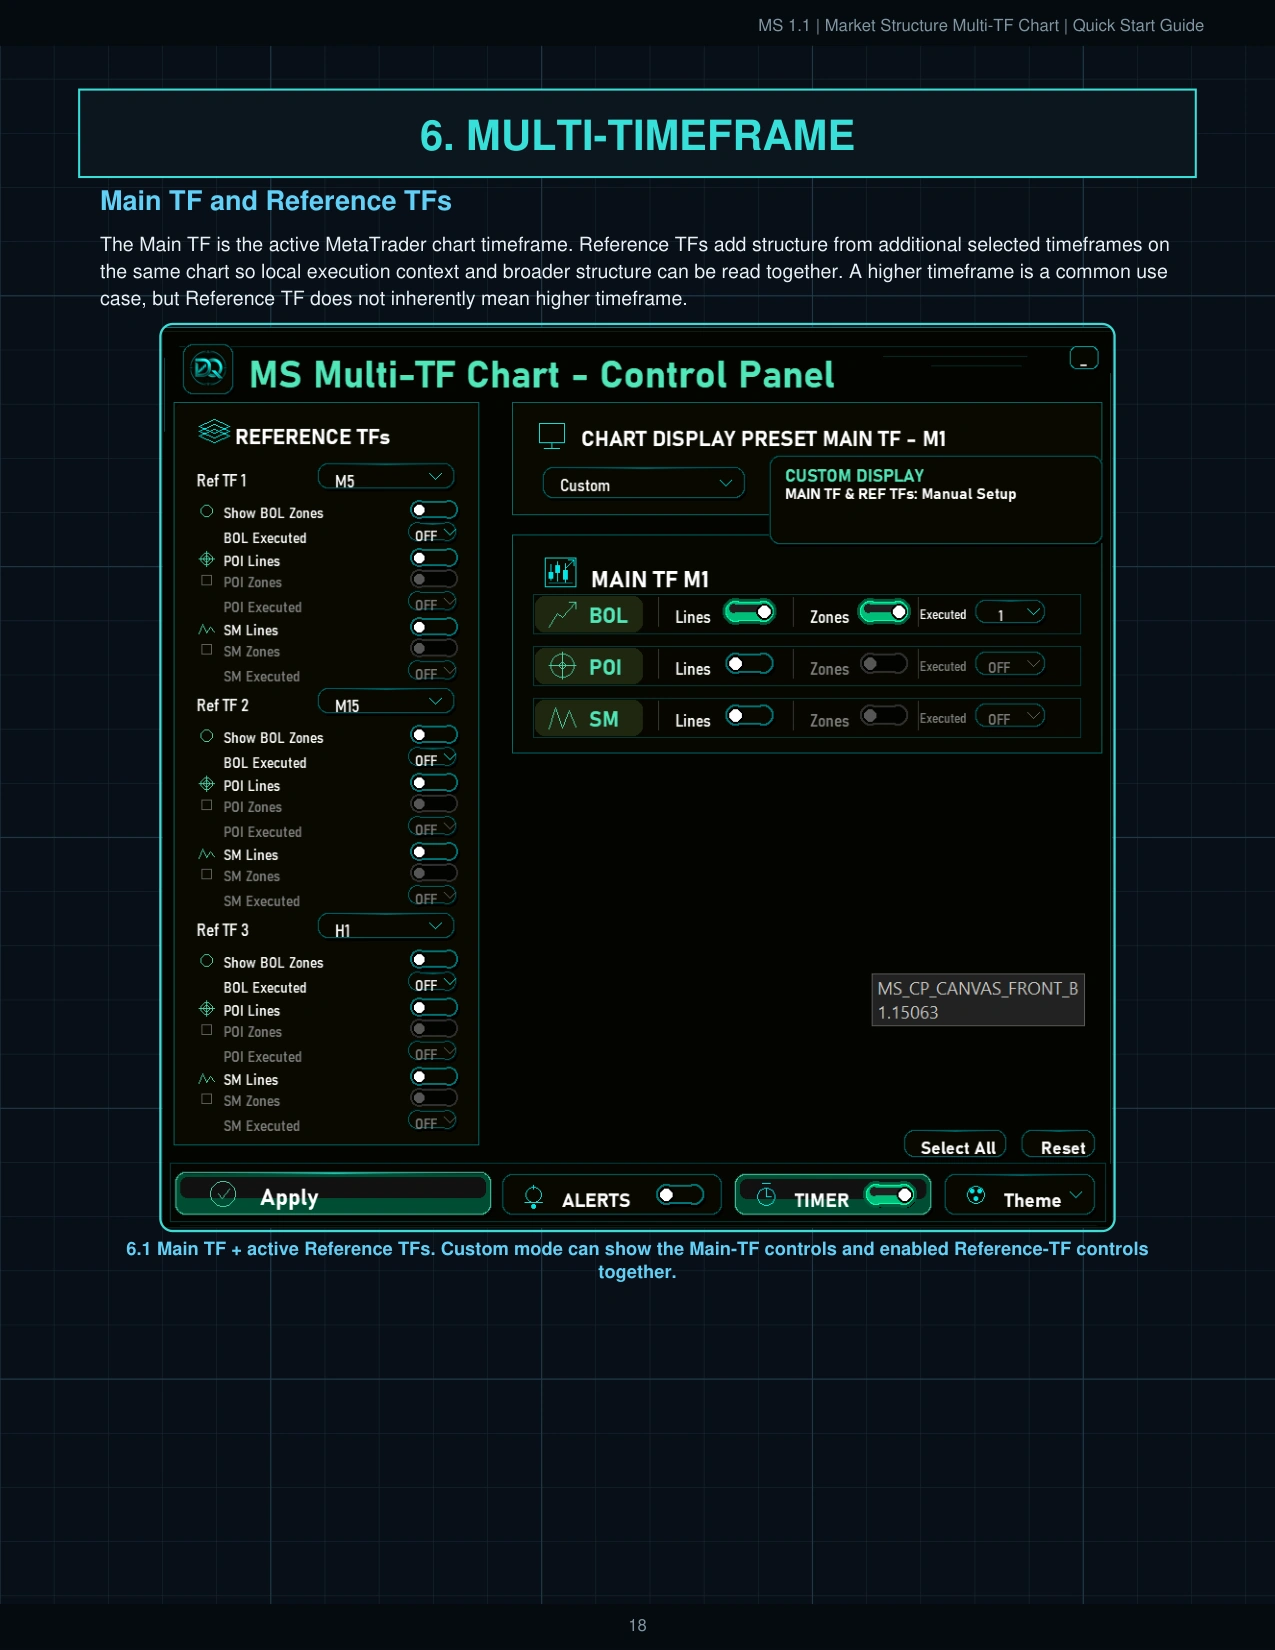The image size is (1275, 1650).
Task: Click Ref TF 1 SM Lines zigzag icon
Action: click(x=207, y=630)
